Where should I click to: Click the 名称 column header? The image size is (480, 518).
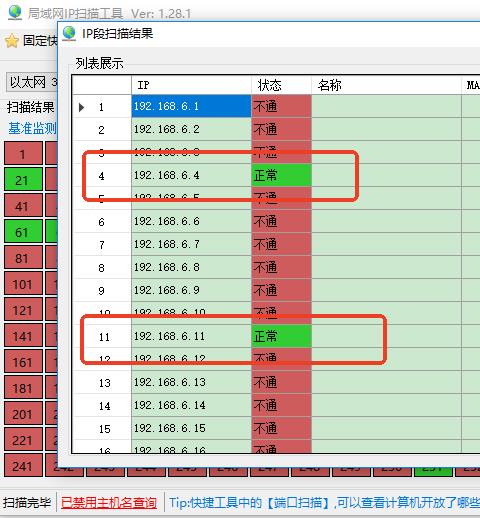(x=386, y=85)
